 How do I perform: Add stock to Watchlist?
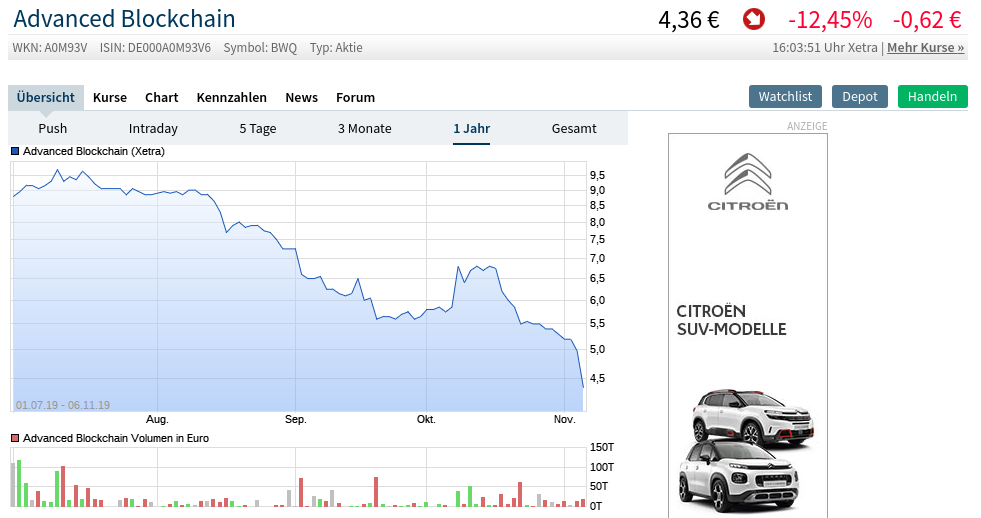click(785, 96)
